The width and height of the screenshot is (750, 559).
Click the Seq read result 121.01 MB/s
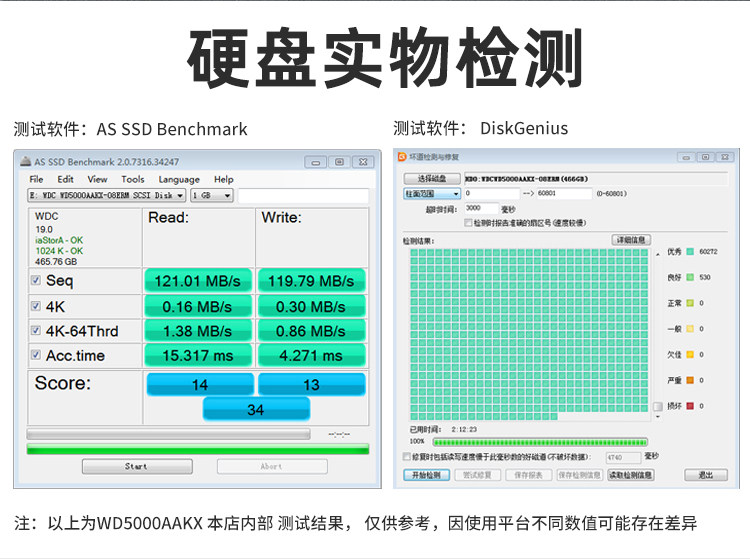pos(198,281)
